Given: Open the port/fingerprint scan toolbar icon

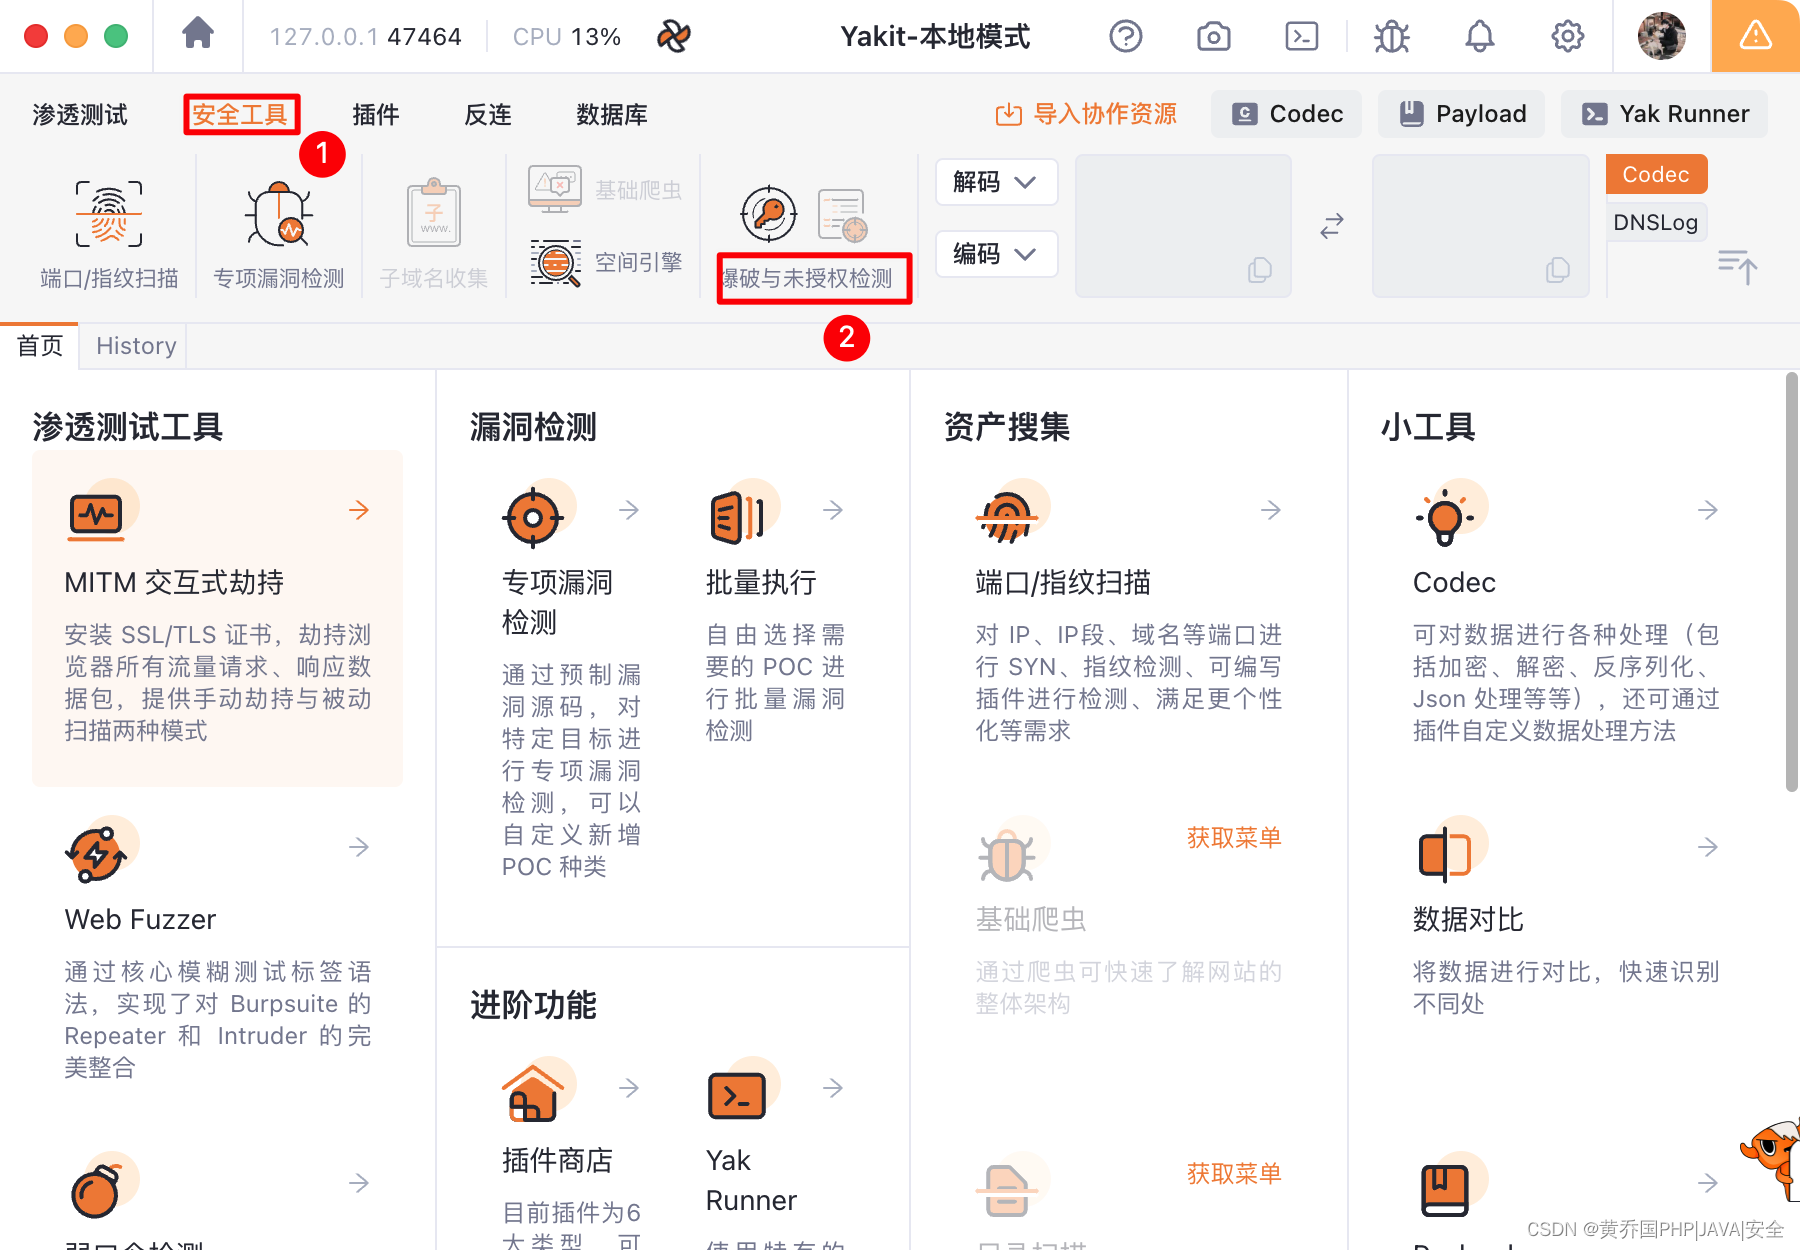Looking at the screenshot, I should point(109,214).
